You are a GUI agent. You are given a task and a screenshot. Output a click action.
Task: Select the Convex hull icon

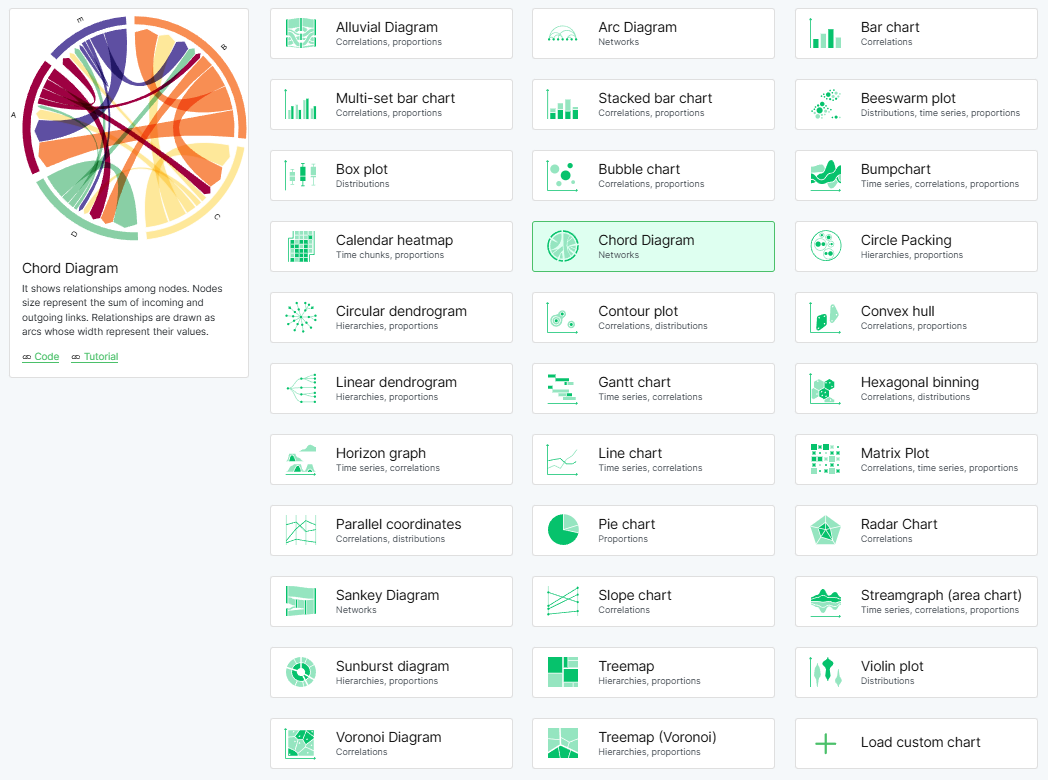[x=825, y=317]
